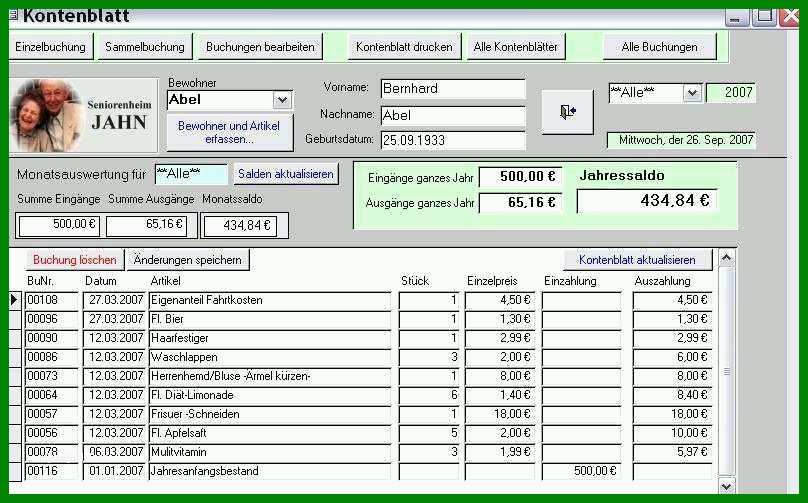Click Buchung löschen button

(x=75, y=260)
